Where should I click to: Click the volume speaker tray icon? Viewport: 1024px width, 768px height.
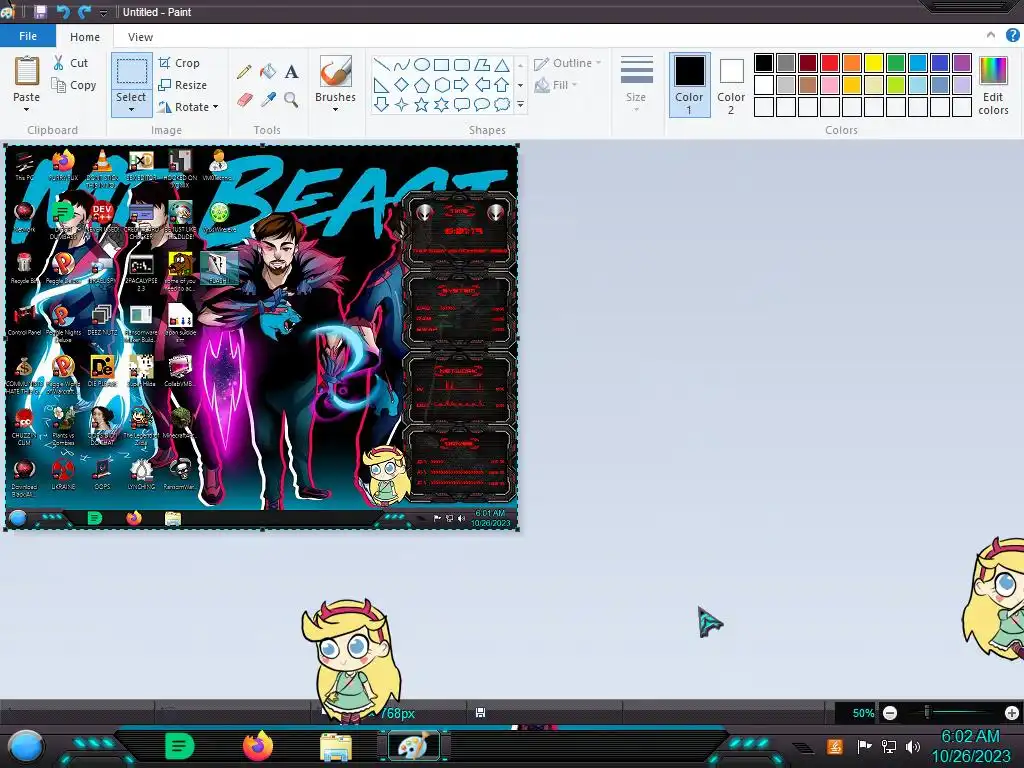point(913,746)
